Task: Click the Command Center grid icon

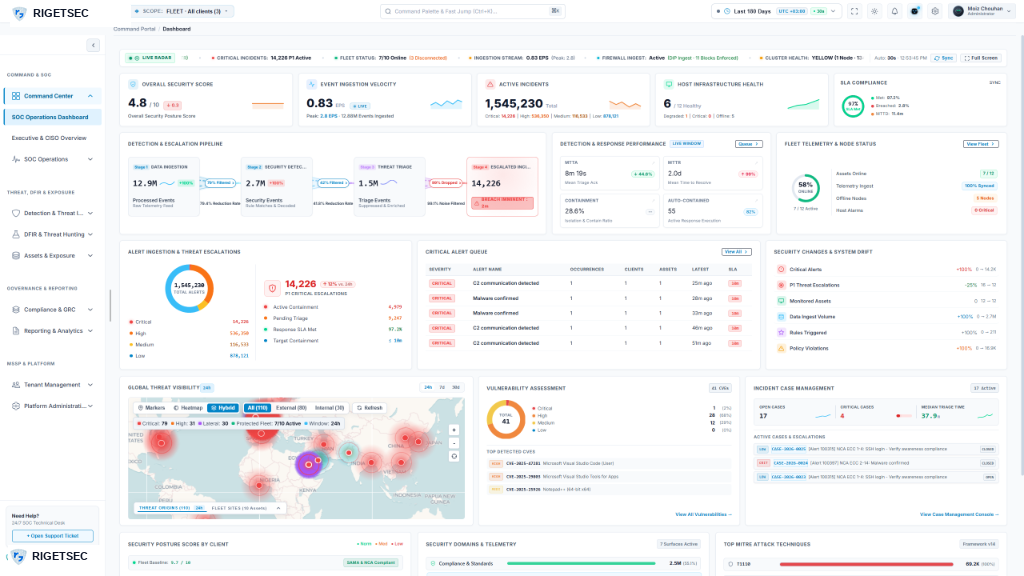Action: click(x=16, y=96)
